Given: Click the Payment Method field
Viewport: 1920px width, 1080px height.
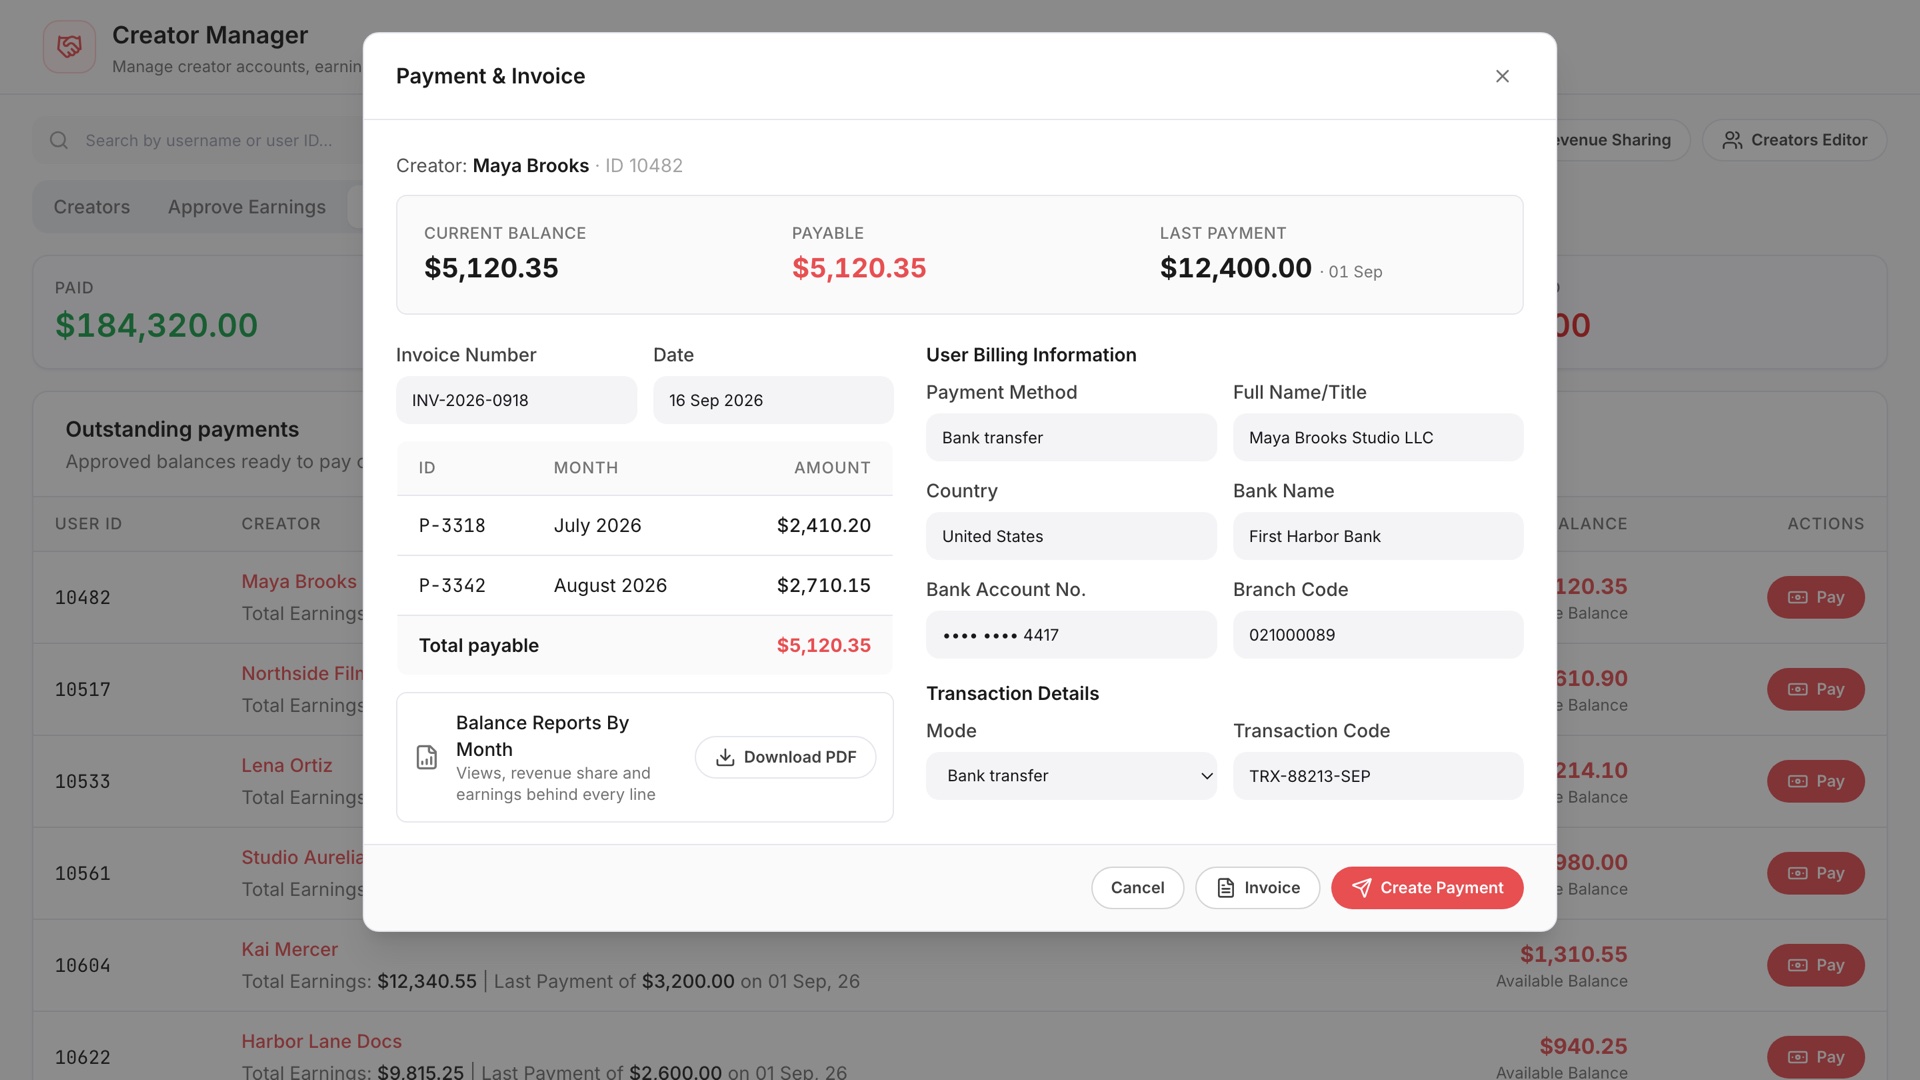Looking at the screenshot, I should [1071, 437].
